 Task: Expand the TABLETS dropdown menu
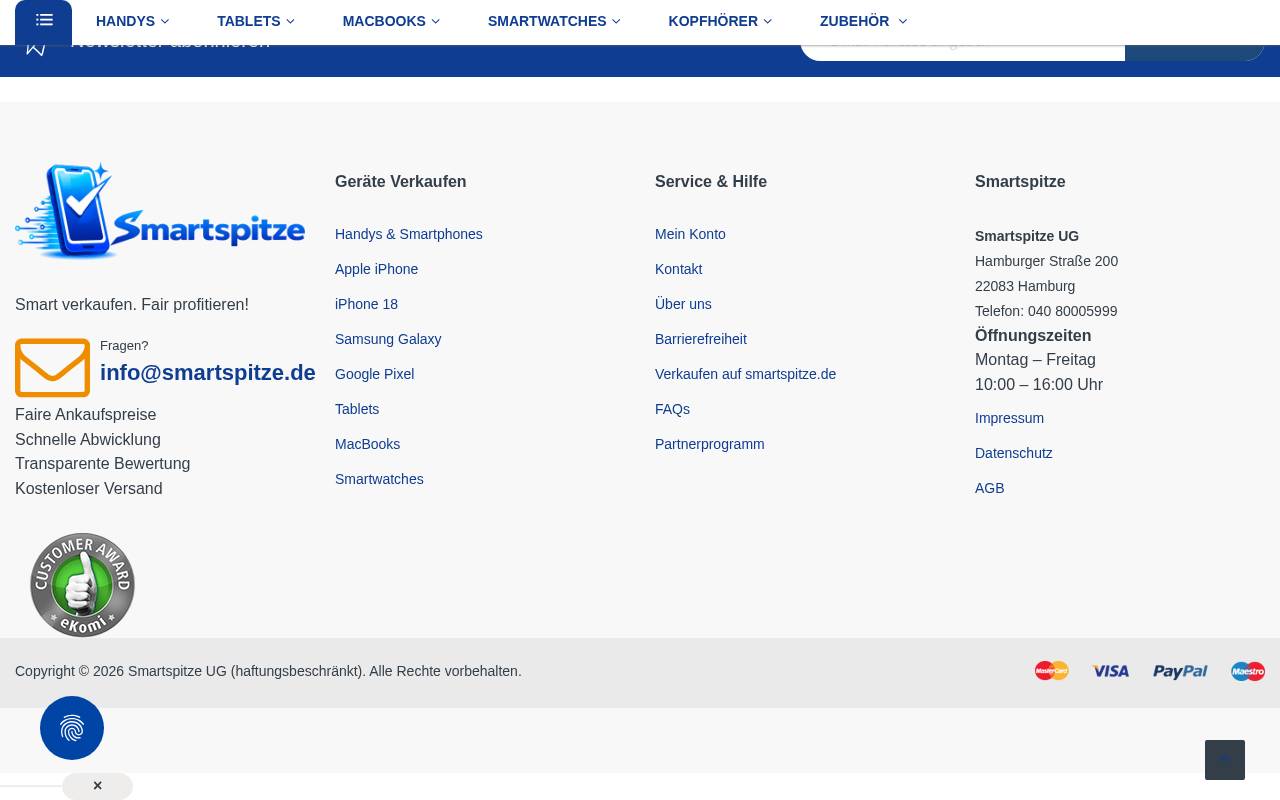255,21
